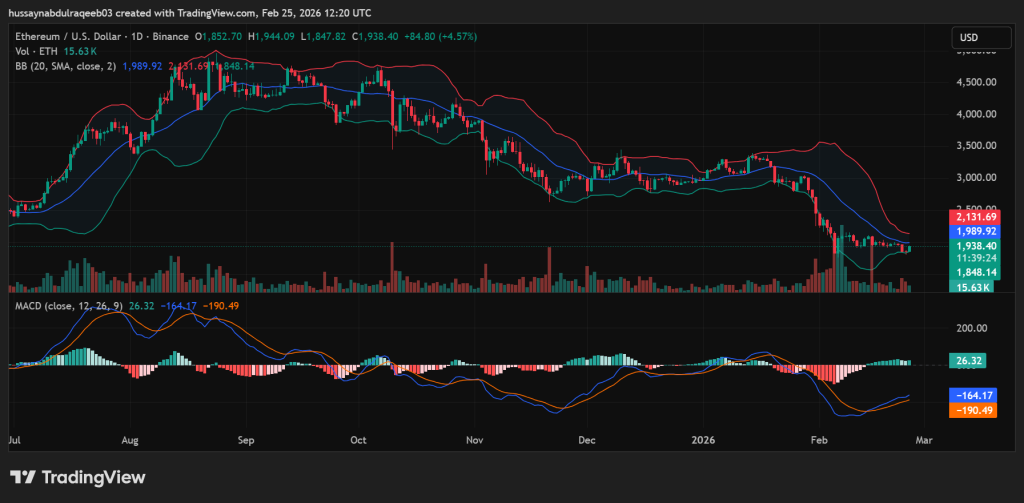Select the BB (20, SMA, close, 2) legend
The width and height of the screenshot is (1024, 503).
[x=64, y=66]
